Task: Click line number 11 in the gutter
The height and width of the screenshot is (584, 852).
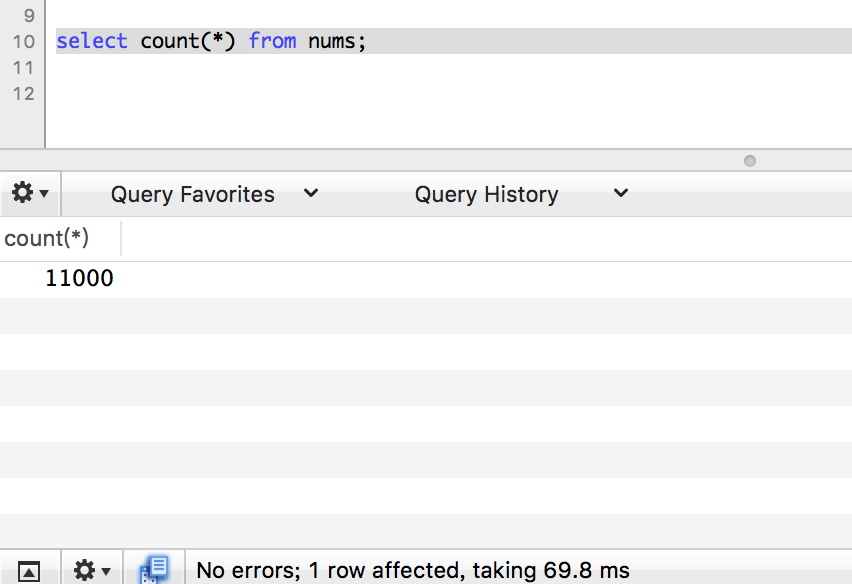Action: pyautogui.click(x=23, y=68)
